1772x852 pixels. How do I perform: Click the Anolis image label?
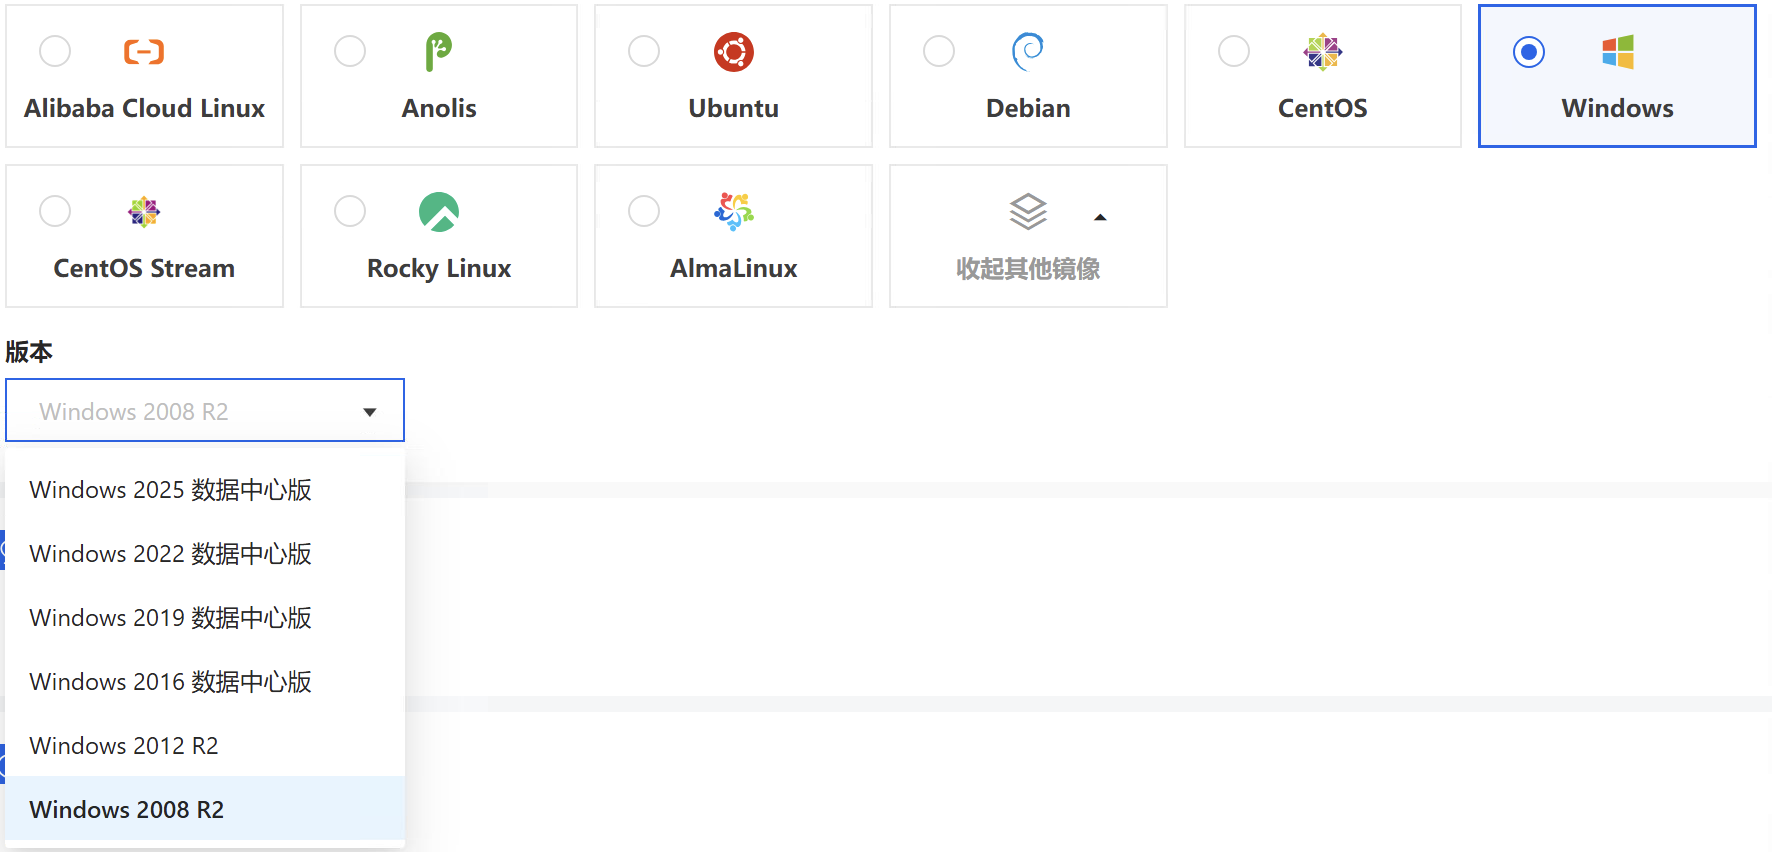[439, 108]
